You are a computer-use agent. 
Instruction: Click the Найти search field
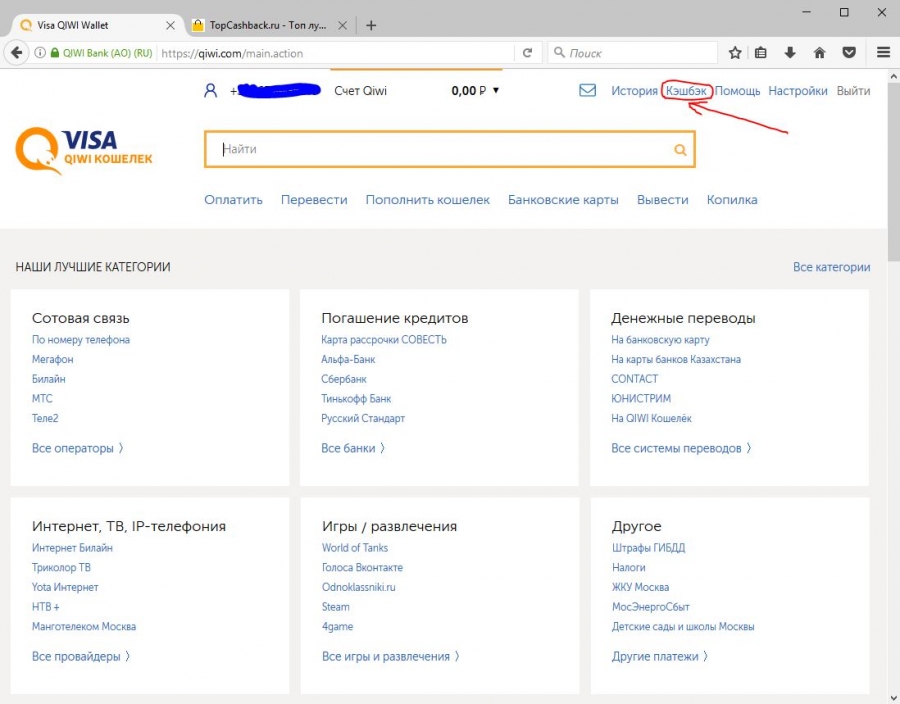pos(440,149)
